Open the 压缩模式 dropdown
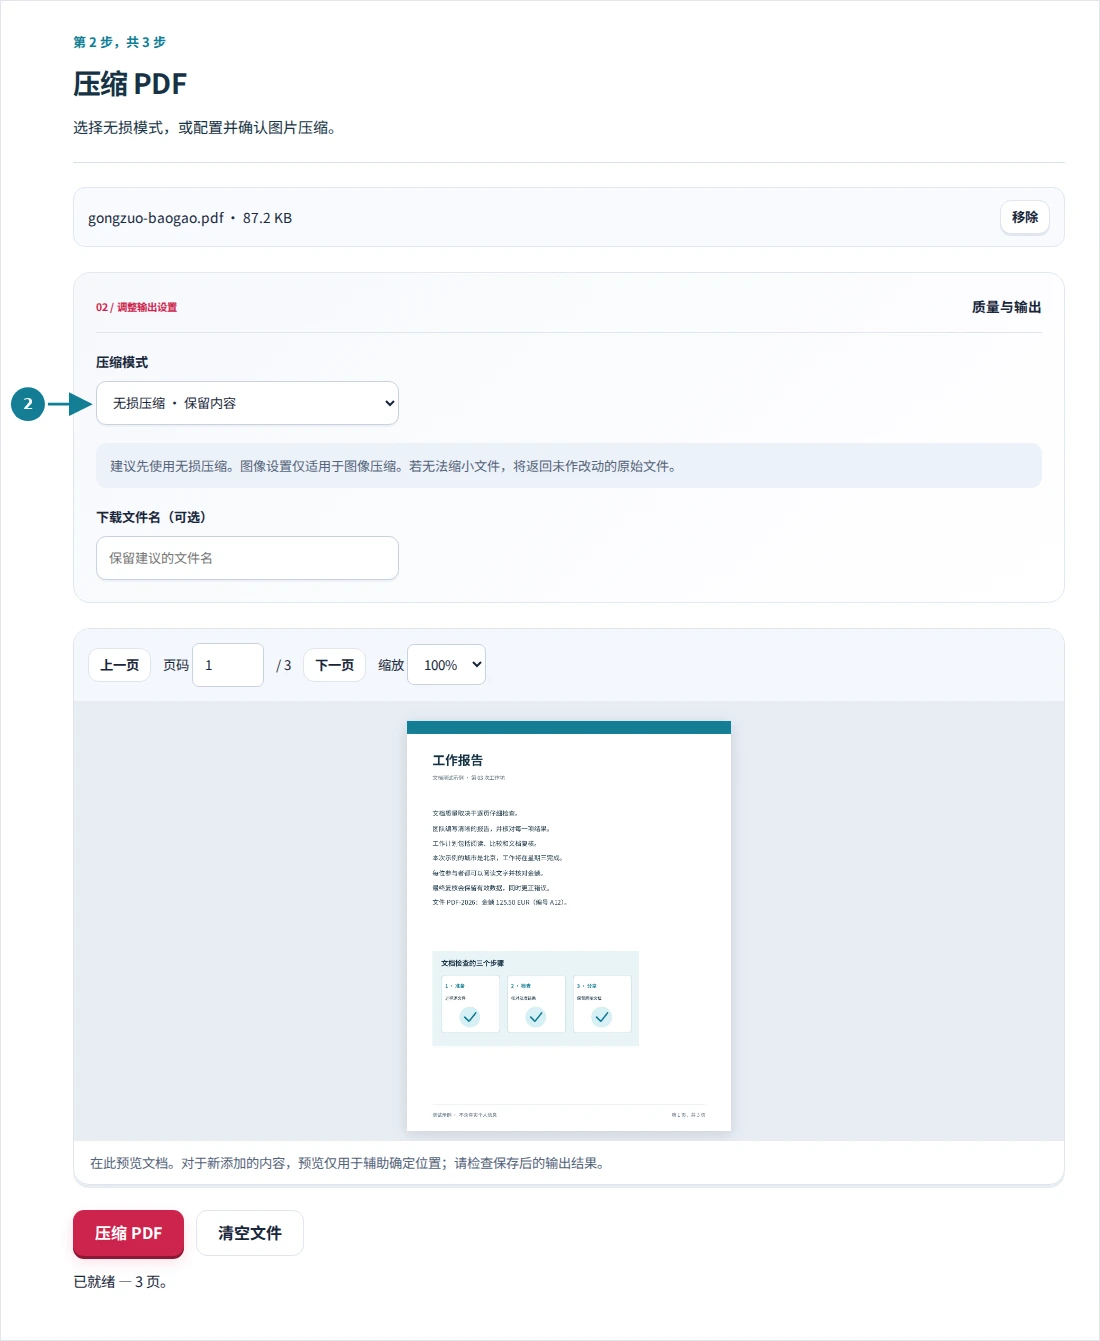This screenshot has width=1100, height=1341. click(247, 403)
